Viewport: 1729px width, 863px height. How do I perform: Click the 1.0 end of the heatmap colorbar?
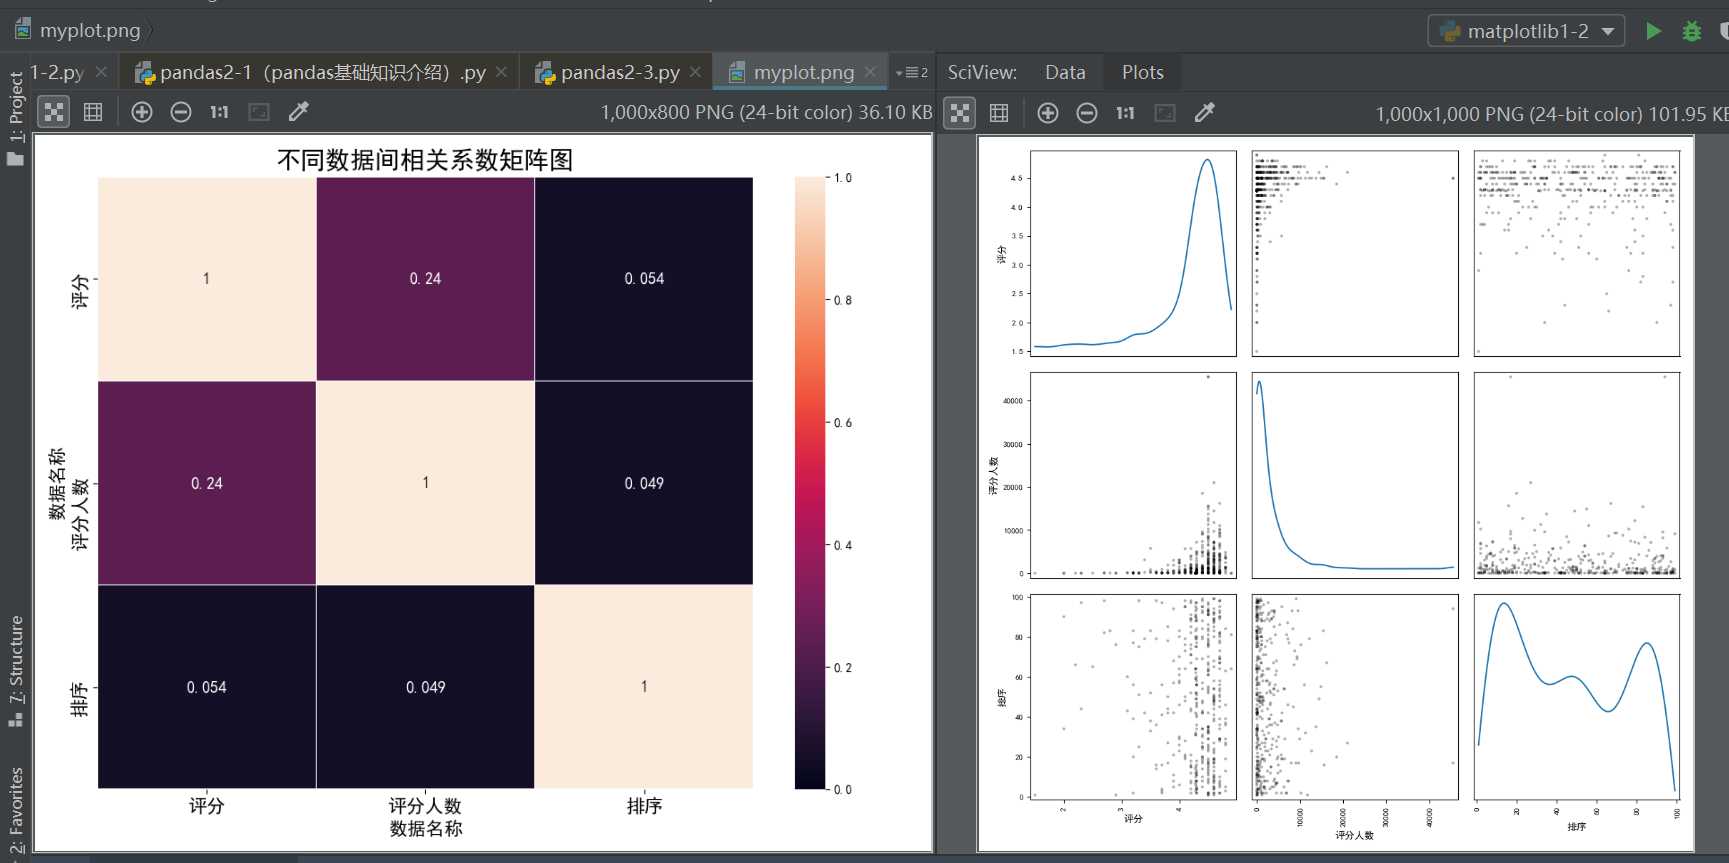(842, 178)
